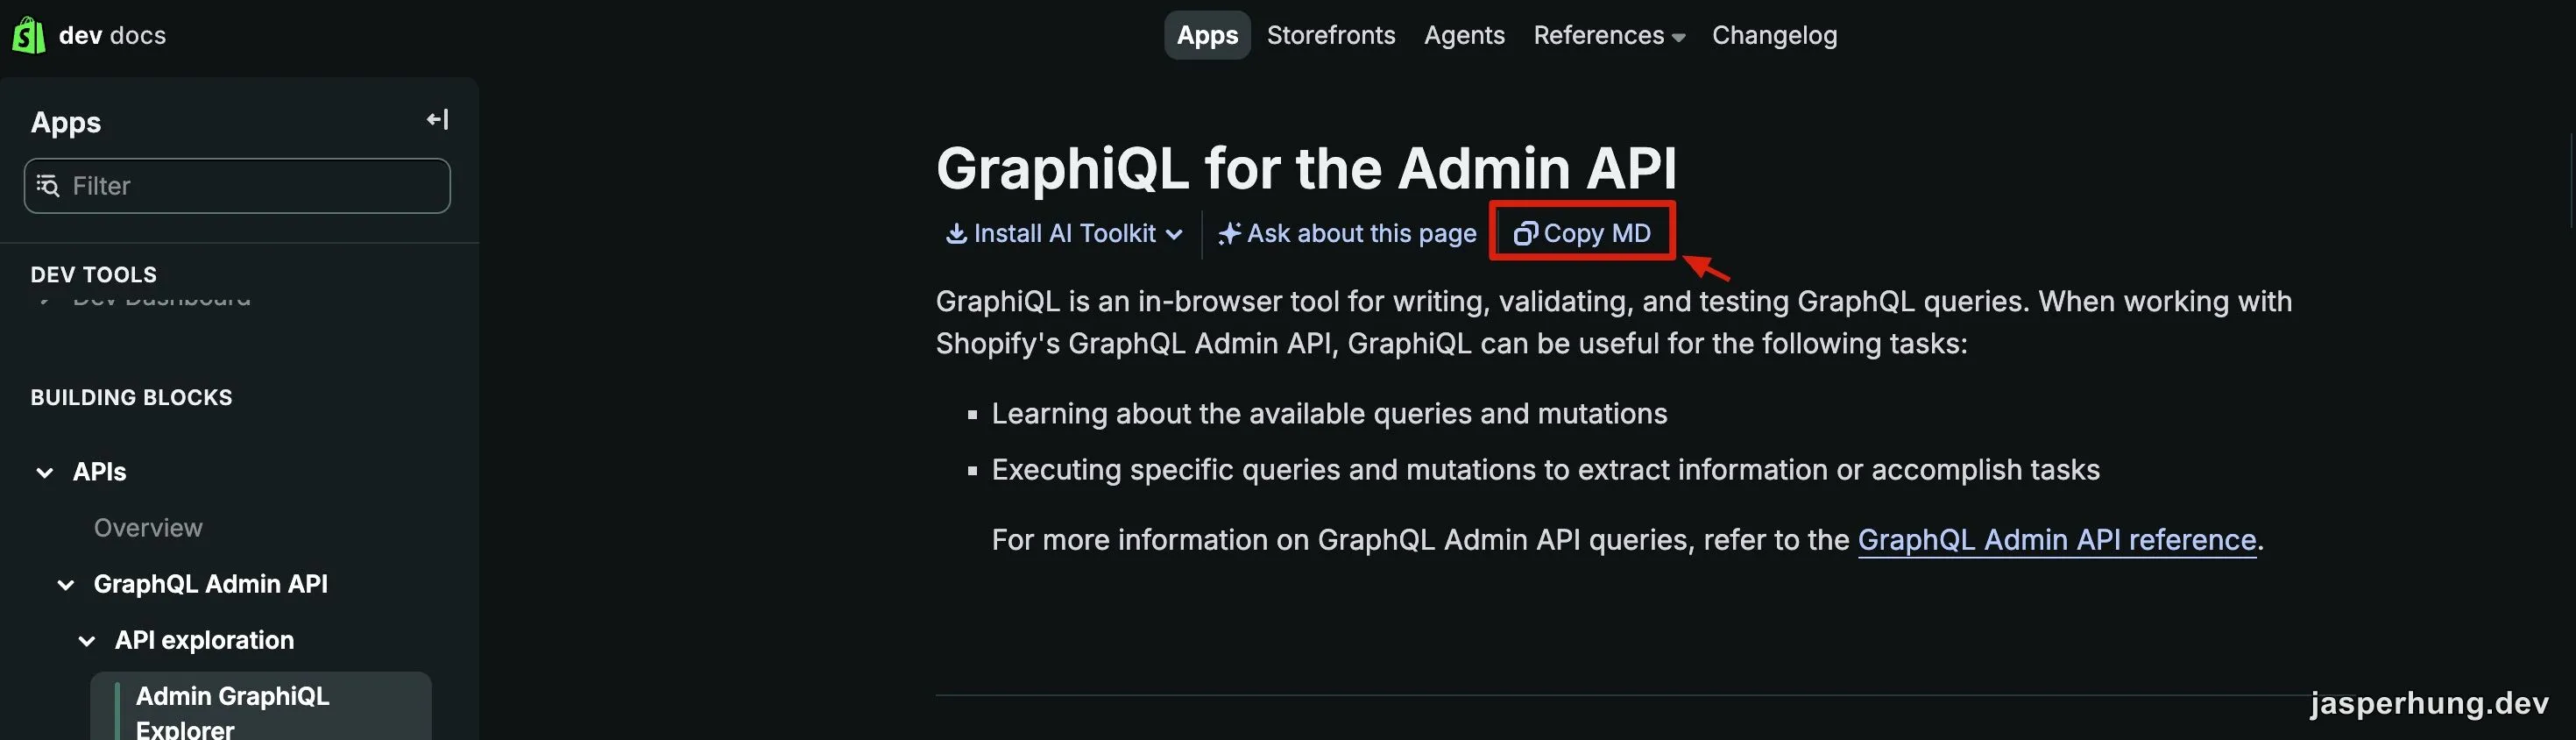Screen dimensions: 2576x740
Task: Click the References label text
Action: [1599, 35]
